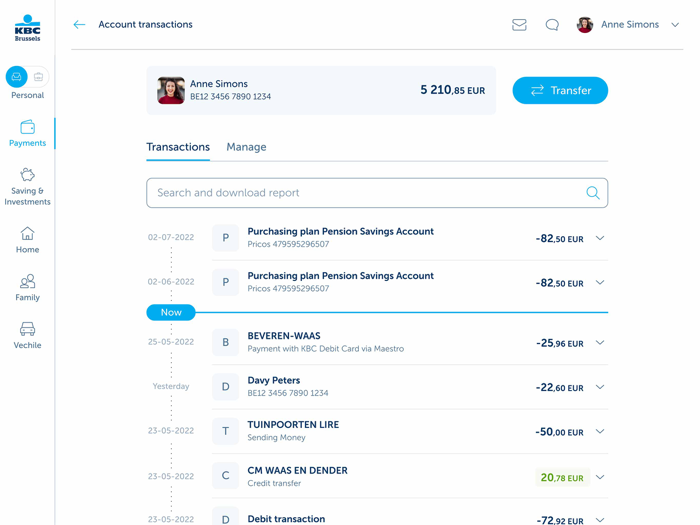Viewport: 700px width, 525px height.
Task: Click the D icon for Davy Peters
Action: coord(225,387)
